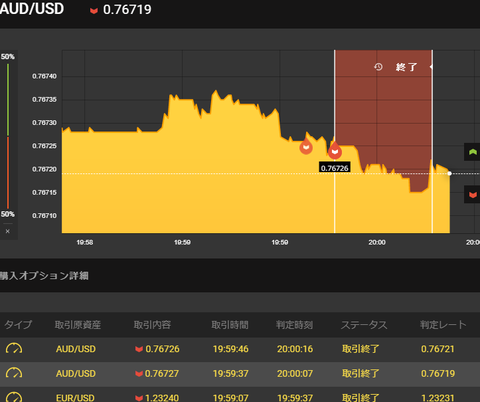Sort by the 取引時間 column header
Viewport: 480px width, 402px height.
pos(230,325)
